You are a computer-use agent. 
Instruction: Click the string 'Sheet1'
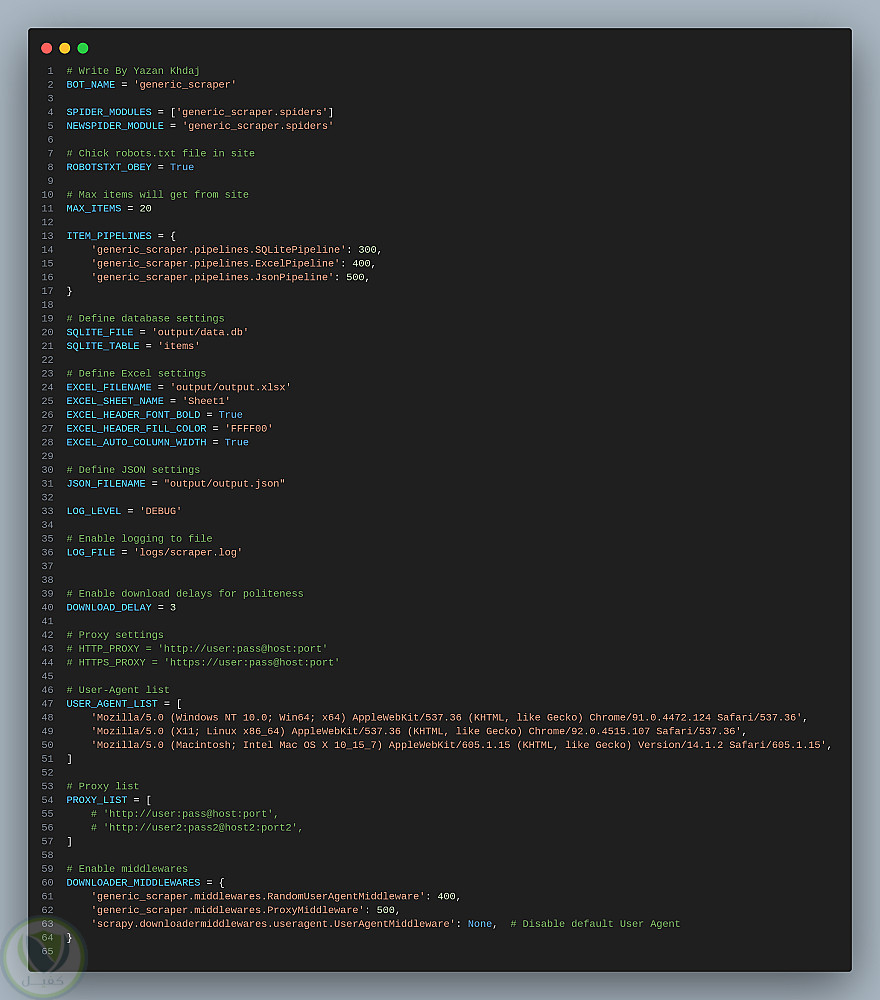[206, 401]
